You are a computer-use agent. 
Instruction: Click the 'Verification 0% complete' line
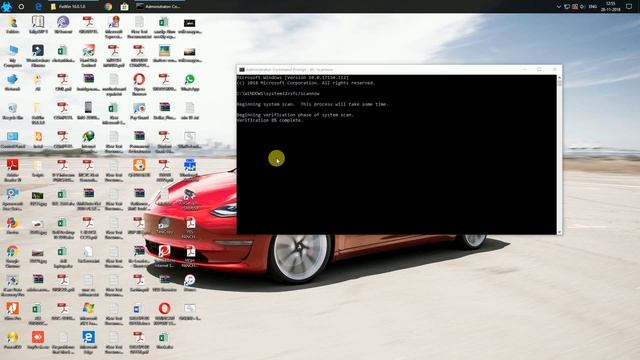point(270,120)
